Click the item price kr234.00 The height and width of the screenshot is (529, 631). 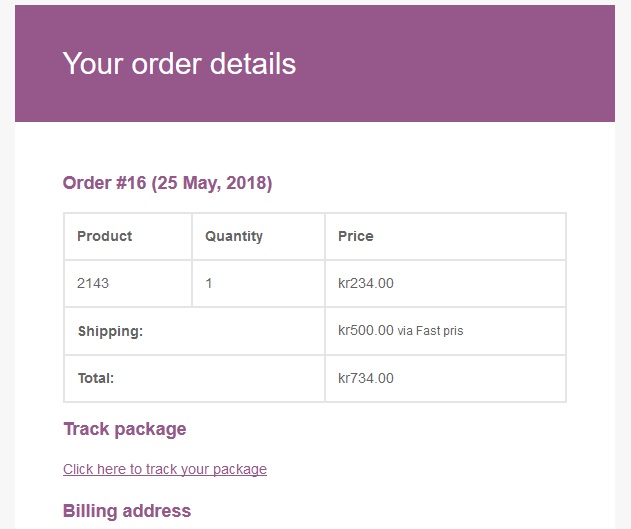[x=366, y=283]
